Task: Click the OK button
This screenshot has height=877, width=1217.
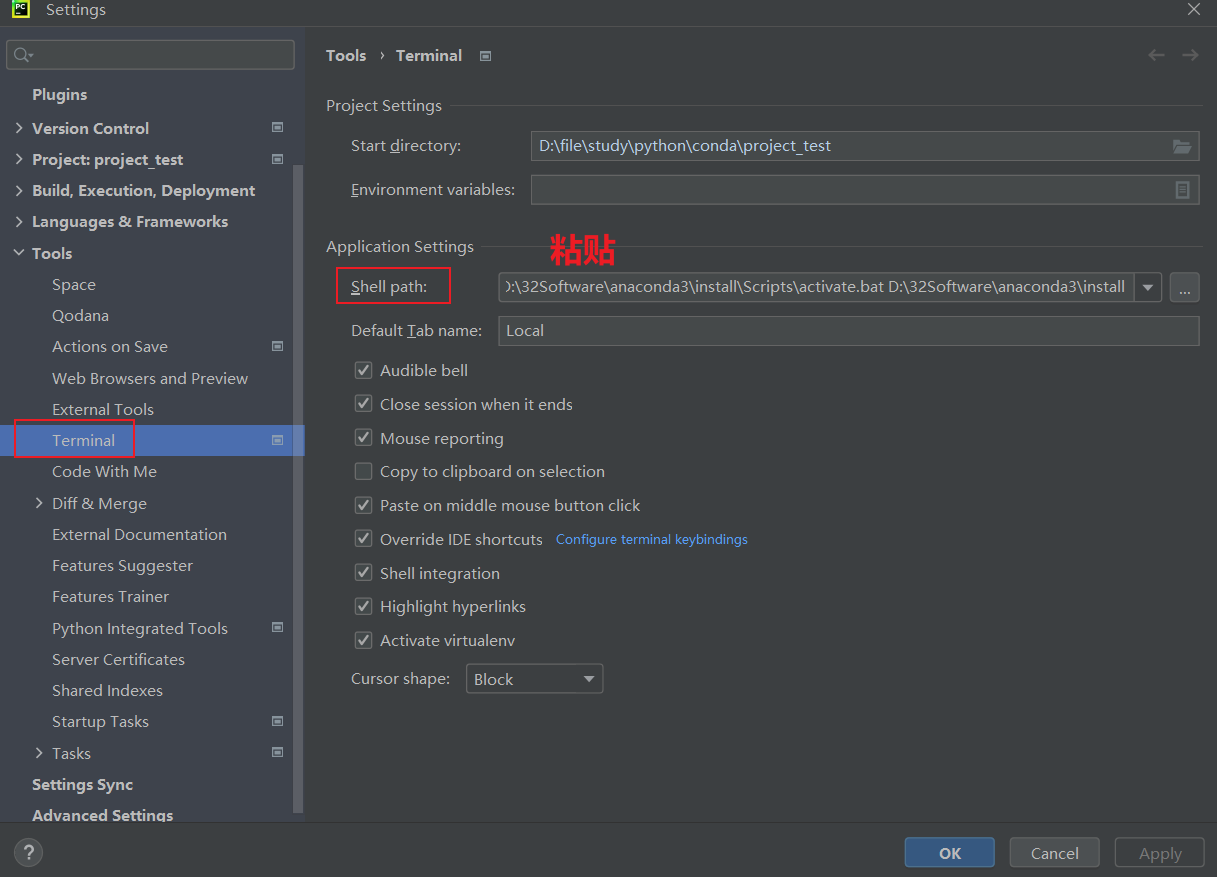Action: coord(950,853)
